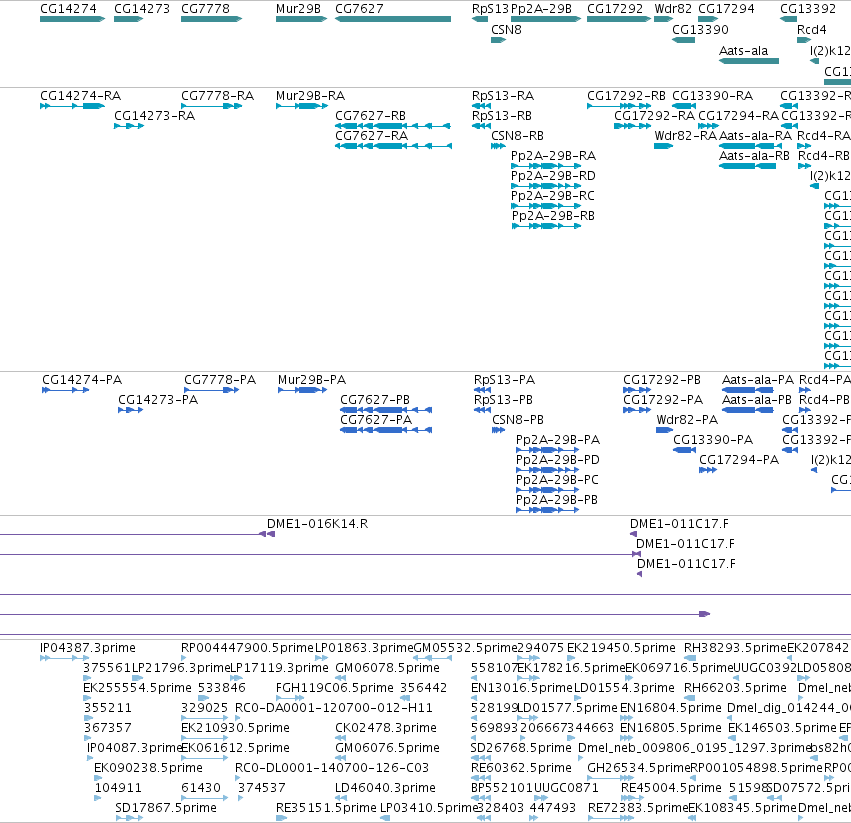
Task: Select the Aats-ala-RB transcript label
Action: coord(754,156)
